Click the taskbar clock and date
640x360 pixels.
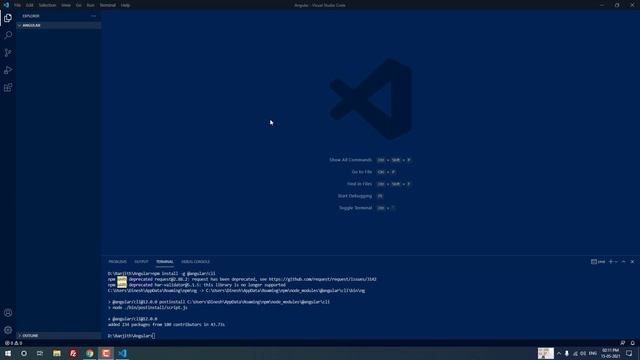[x=610, y=353]
